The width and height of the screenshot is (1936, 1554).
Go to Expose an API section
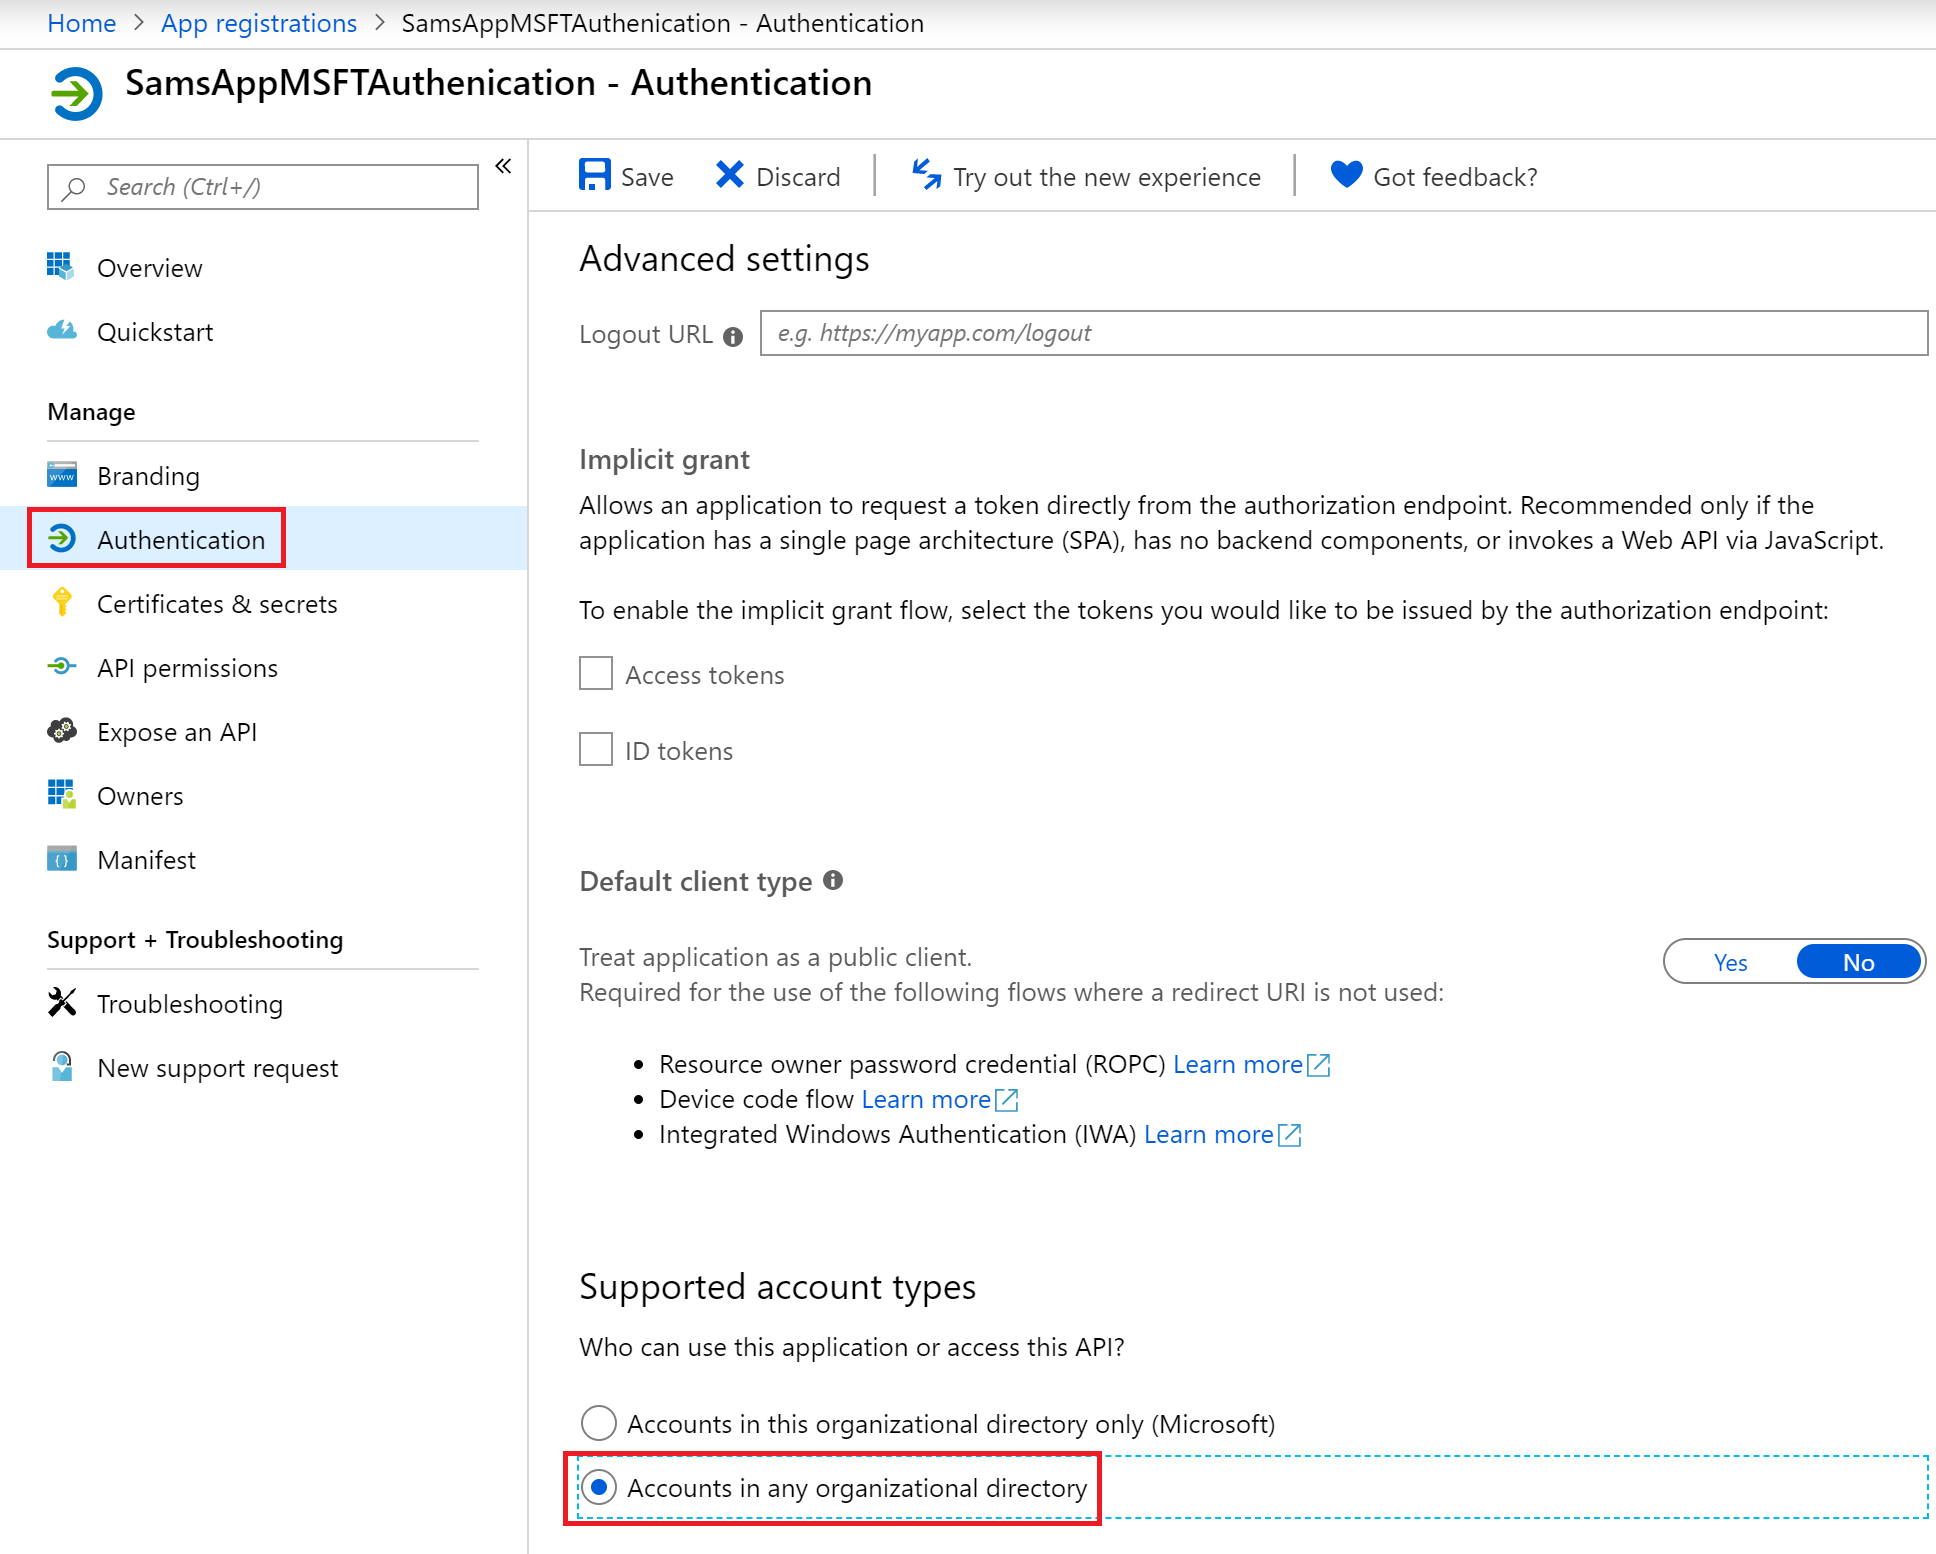[177, 732]
